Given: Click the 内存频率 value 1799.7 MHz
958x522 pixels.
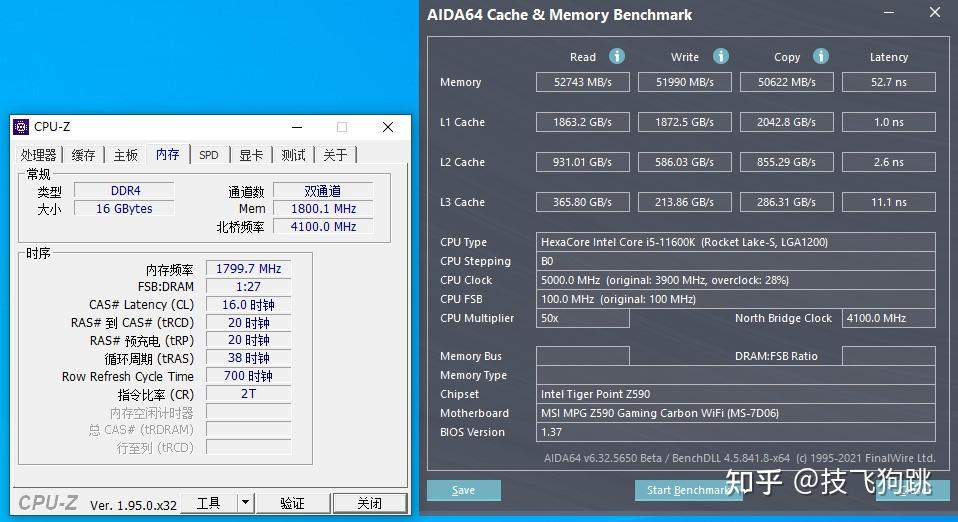Looking at the screenshot, I should point(249,268).
